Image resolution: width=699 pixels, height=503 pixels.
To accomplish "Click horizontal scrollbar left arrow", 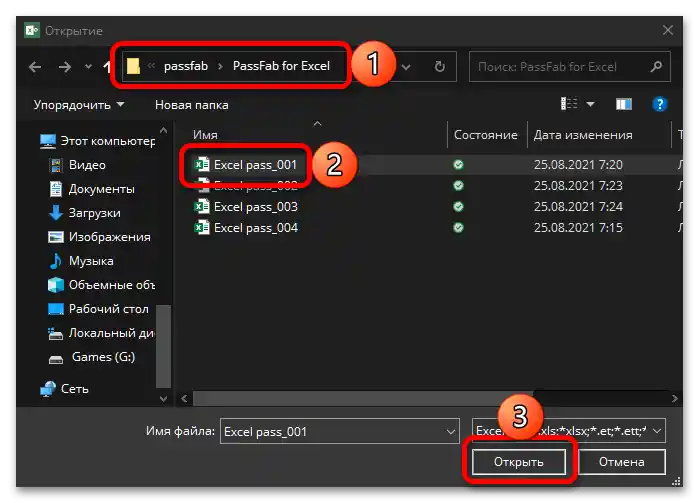I will tap(185, 399).
